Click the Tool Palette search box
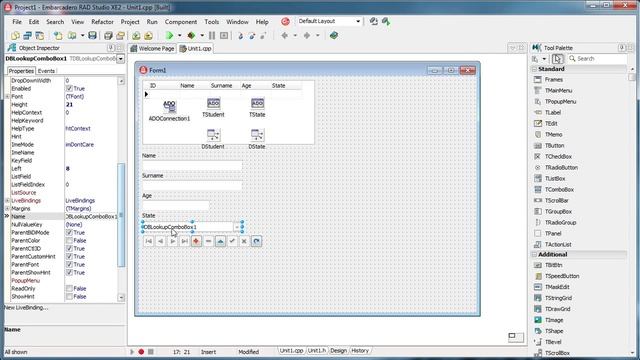The width and height of the screenshot is (640, 360). pos(598,59)
